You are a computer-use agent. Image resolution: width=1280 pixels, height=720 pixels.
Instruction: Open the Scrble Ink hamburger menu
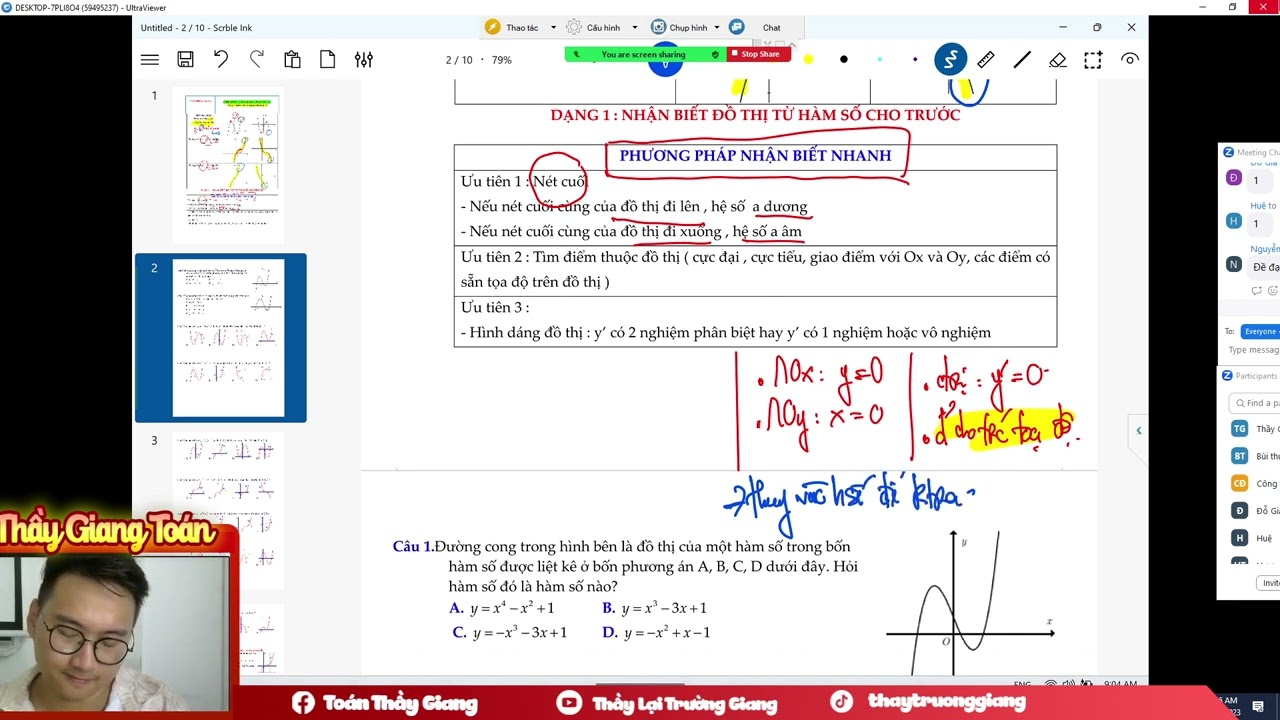pyautogui.click(x=150, y=60)
